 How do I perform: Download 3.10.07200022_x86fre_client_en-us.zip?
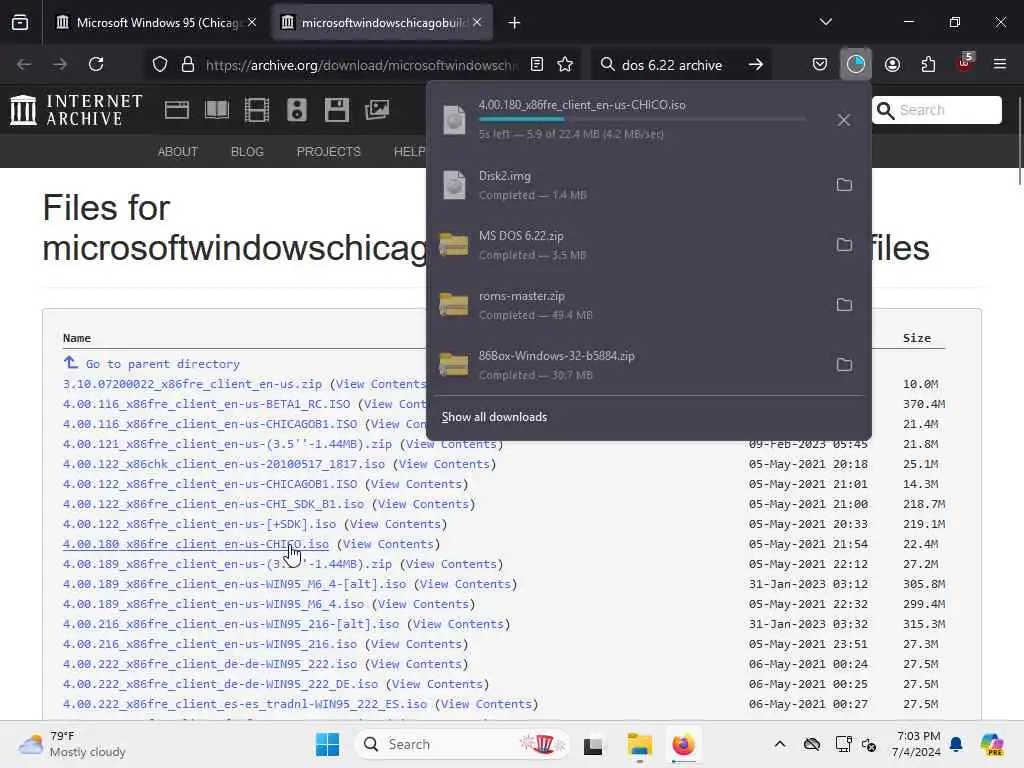[x=192, y=384]
